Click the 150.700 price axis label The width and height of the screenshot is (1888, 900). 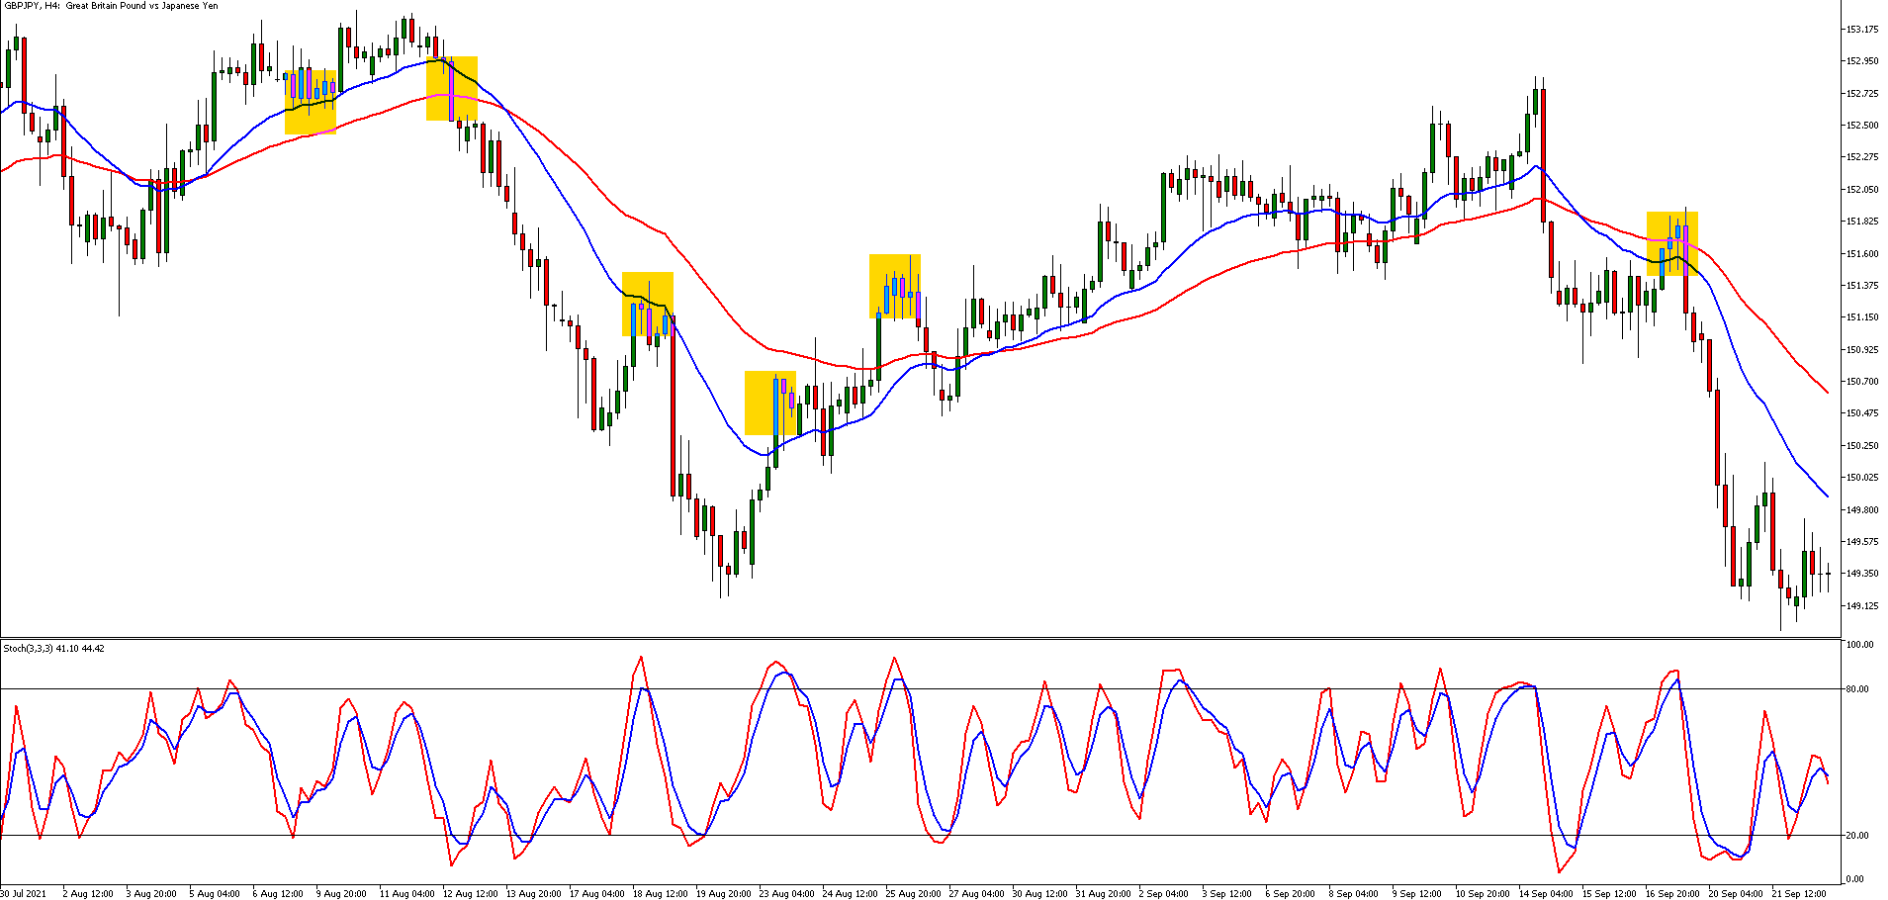[x=1862, y=381]
